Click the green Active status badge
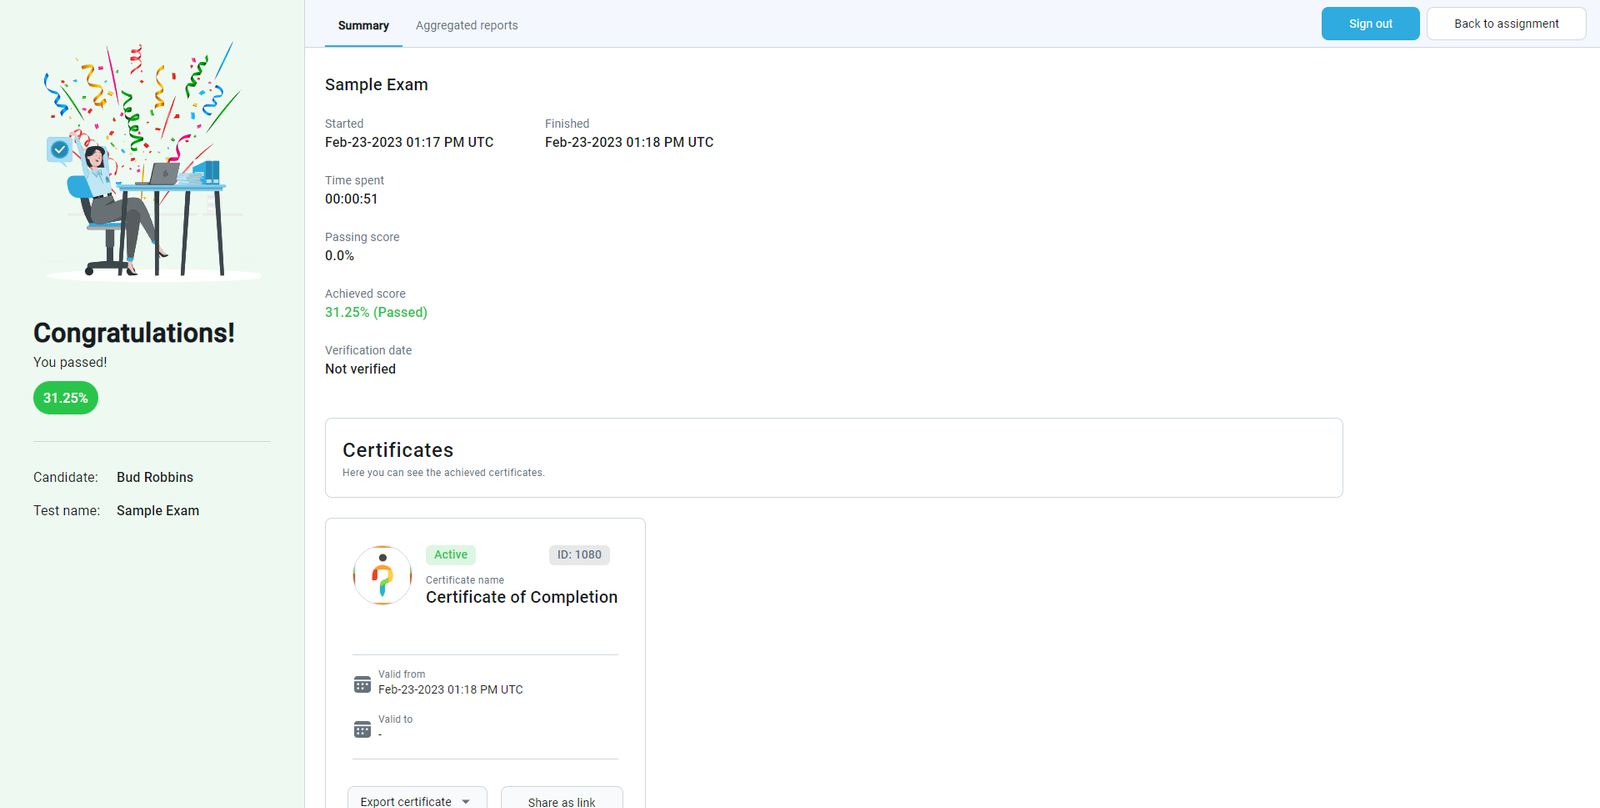This screenshot has width=1600, height=808. coord(450,555)
